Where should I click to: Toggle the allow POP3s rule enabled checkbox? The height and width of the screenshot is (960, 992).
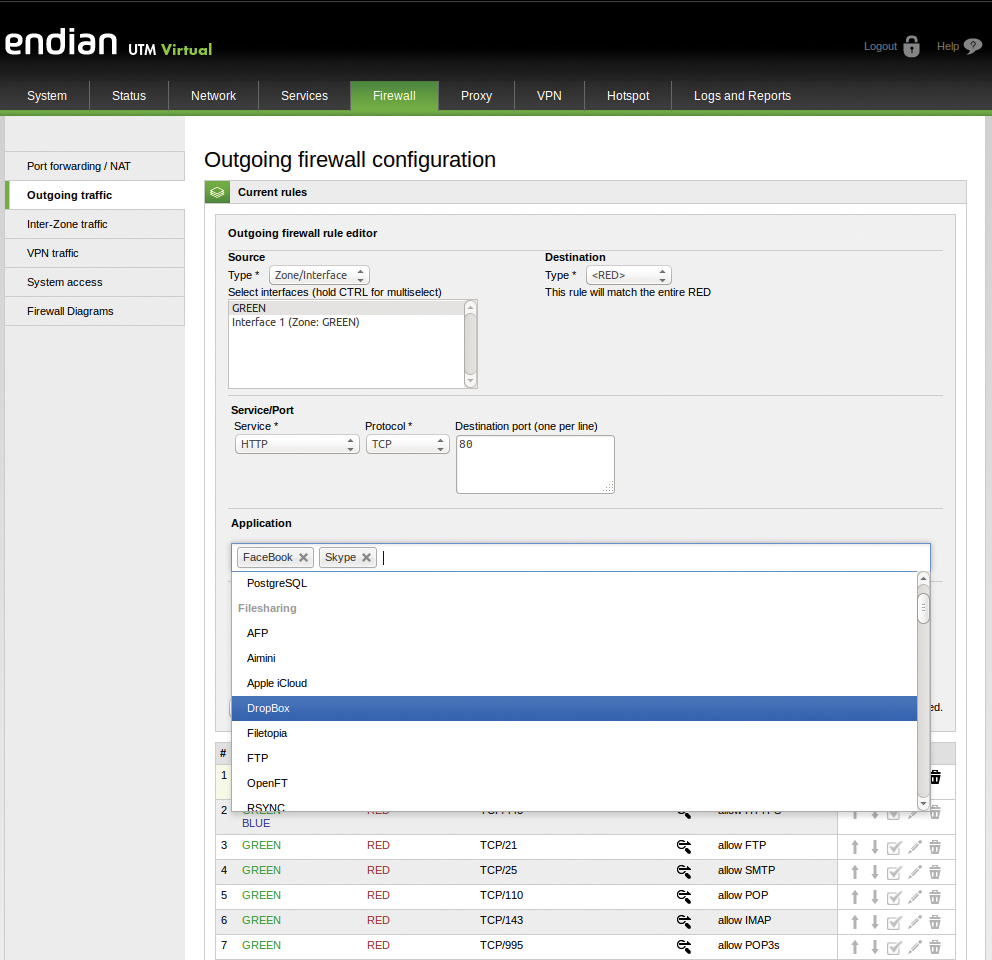[894, 947]
